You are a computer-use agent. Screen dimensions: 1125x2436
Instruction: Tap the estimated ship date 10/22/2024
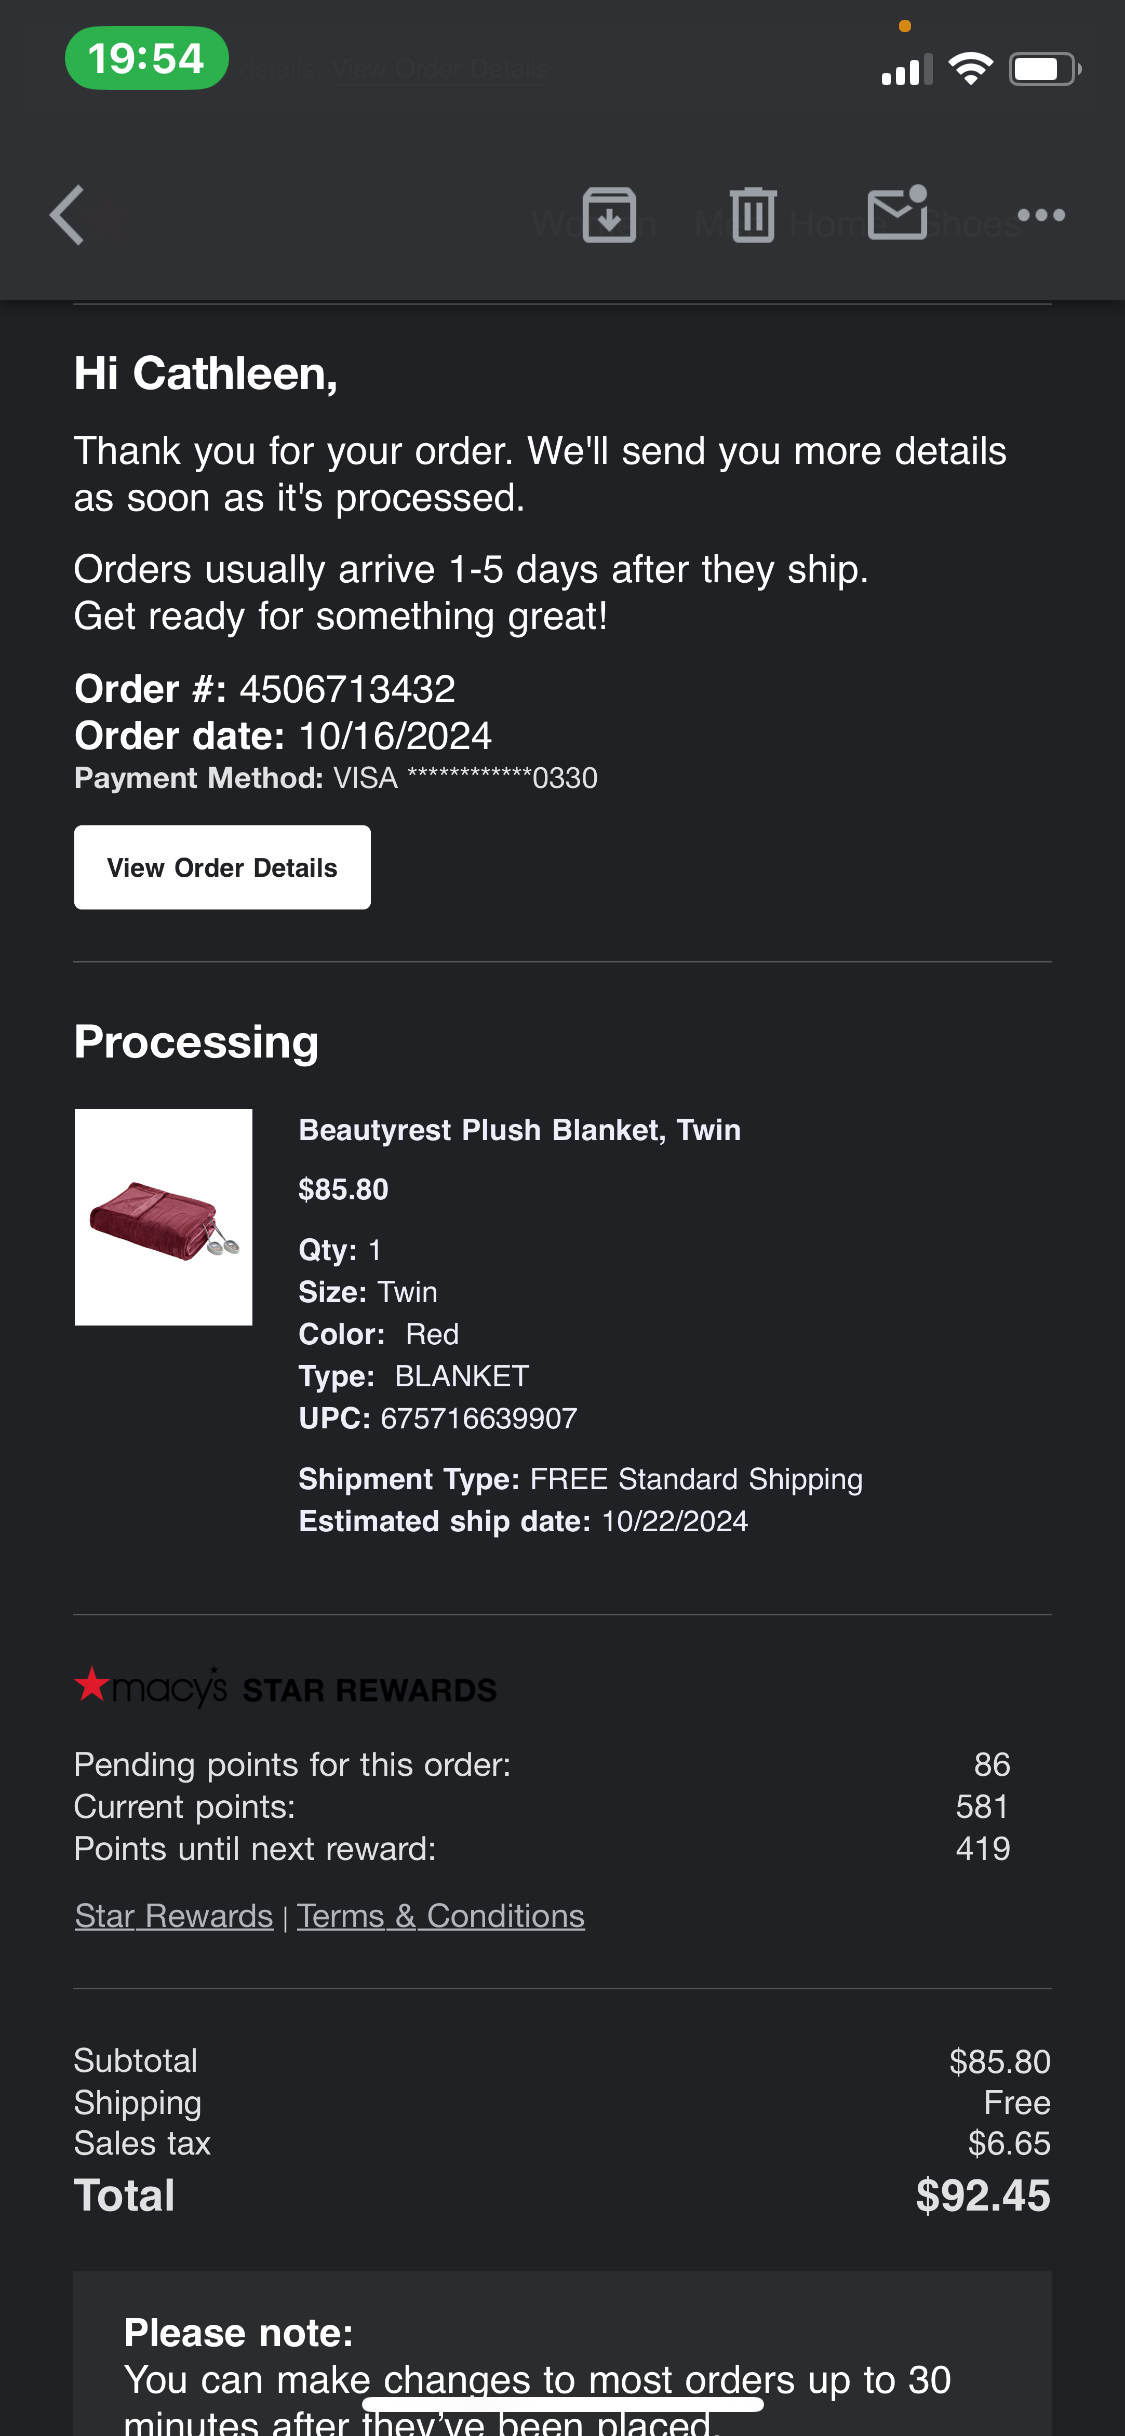[675, 1521]
